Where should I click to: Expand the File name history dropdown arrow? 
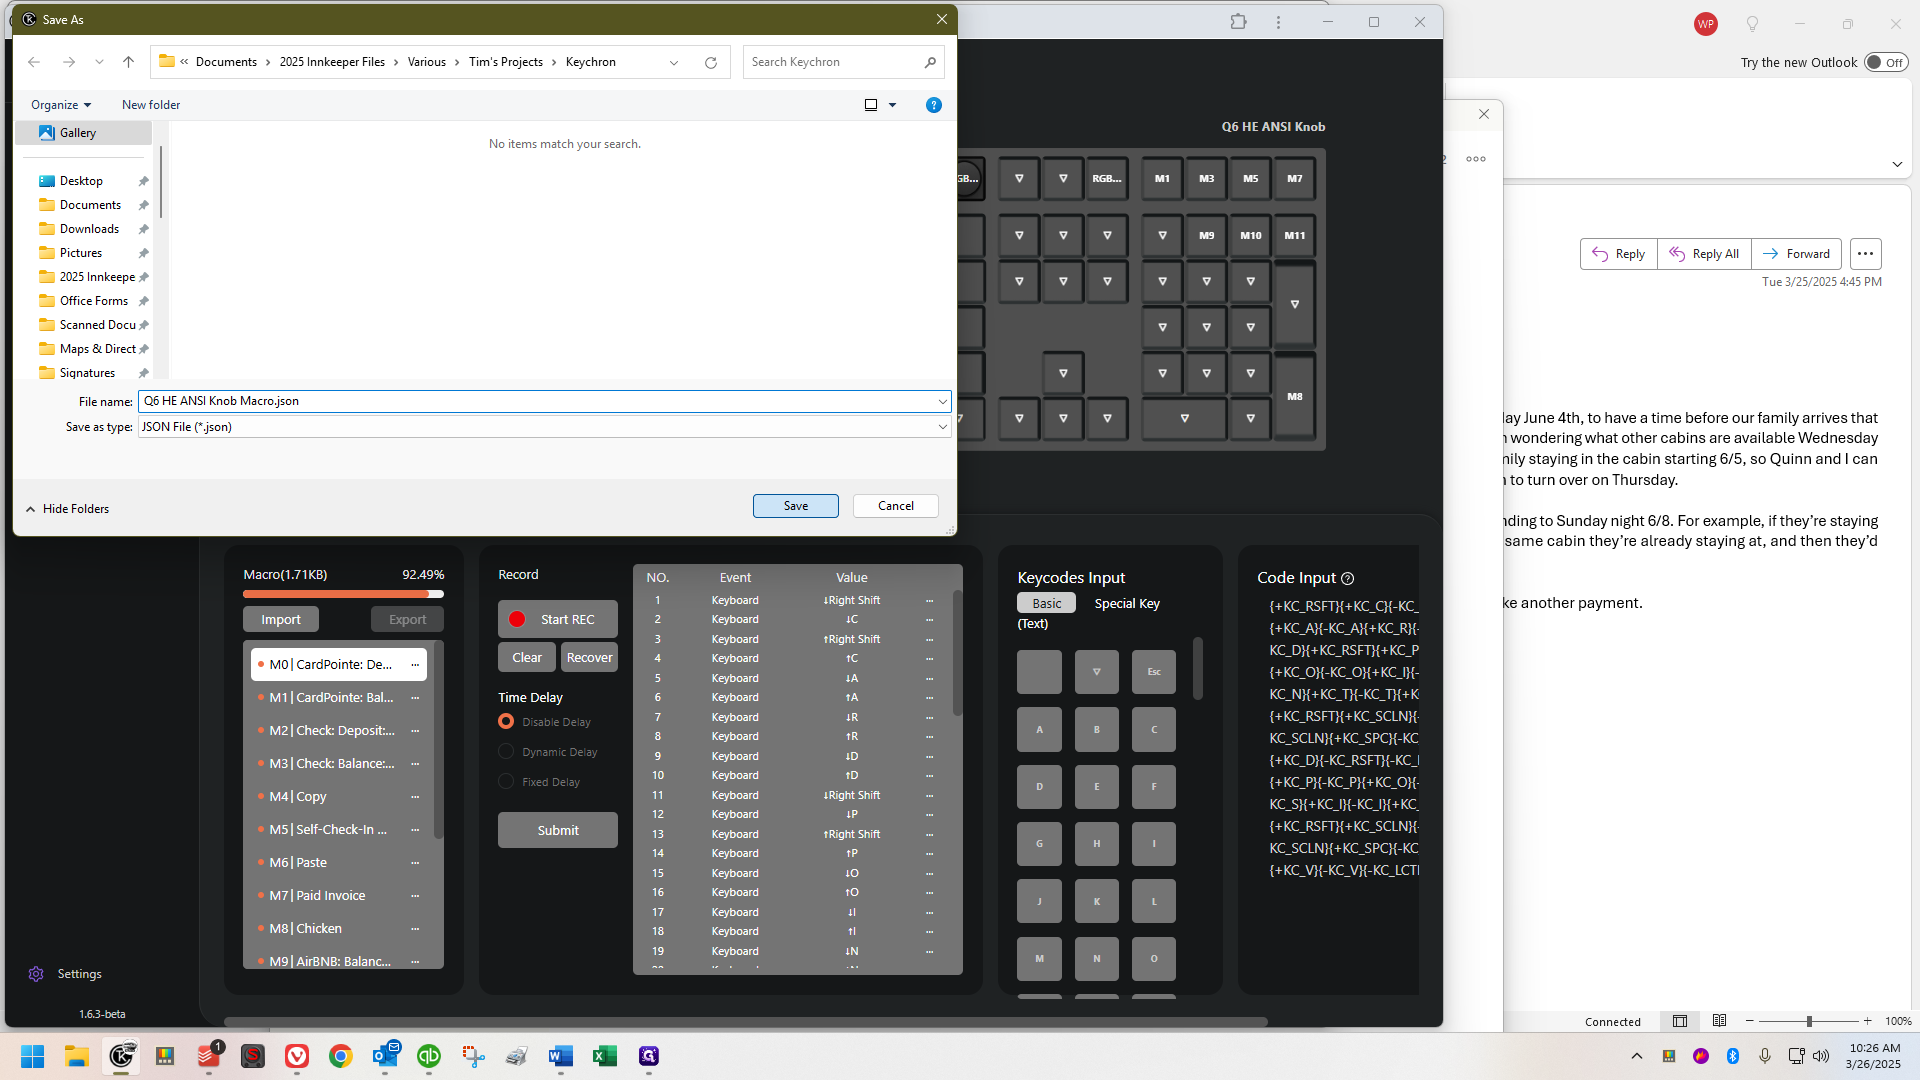(x=942, y=401)
